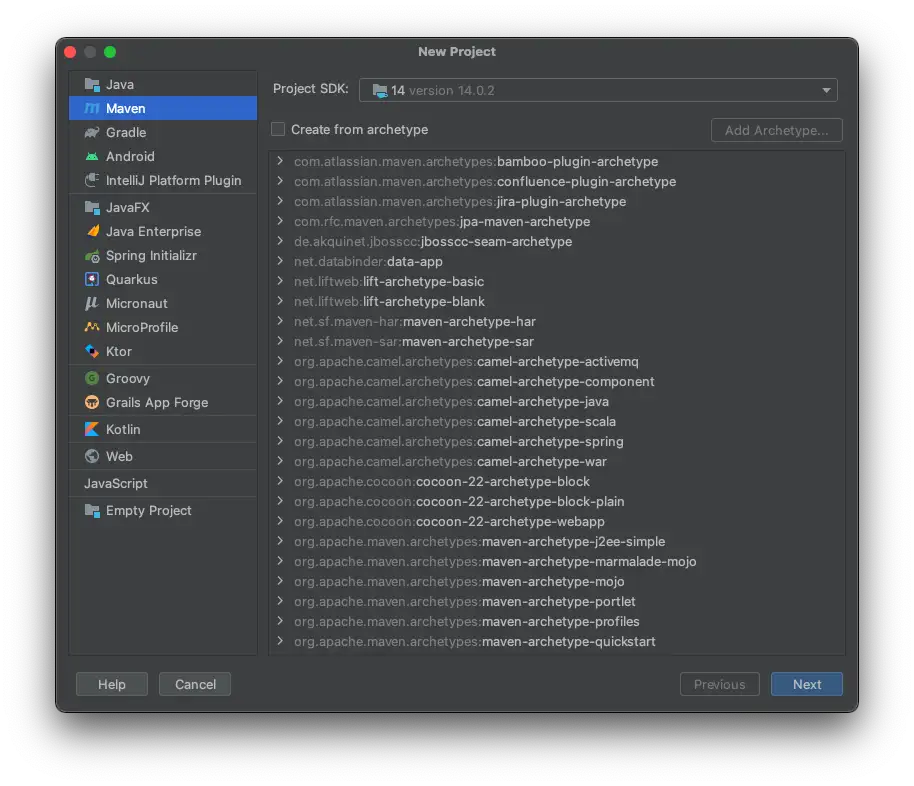Screen dimensions: 914x786
Task: Expand net.databinder data-app chevron
Action: (x=280, y=261)
